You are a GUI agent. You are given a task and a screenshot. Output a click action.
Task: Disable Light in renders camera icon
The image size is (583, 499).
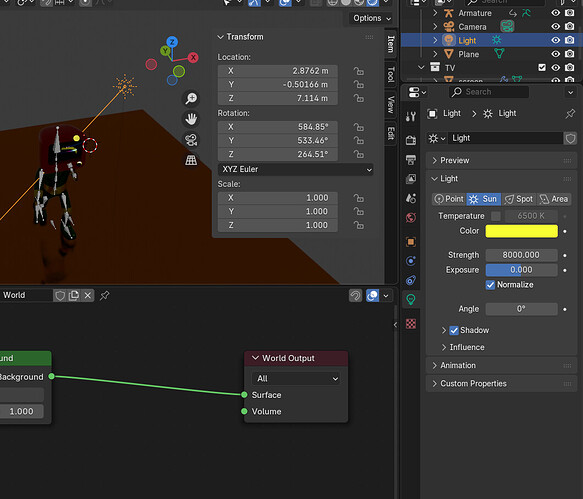coord(570,40)
